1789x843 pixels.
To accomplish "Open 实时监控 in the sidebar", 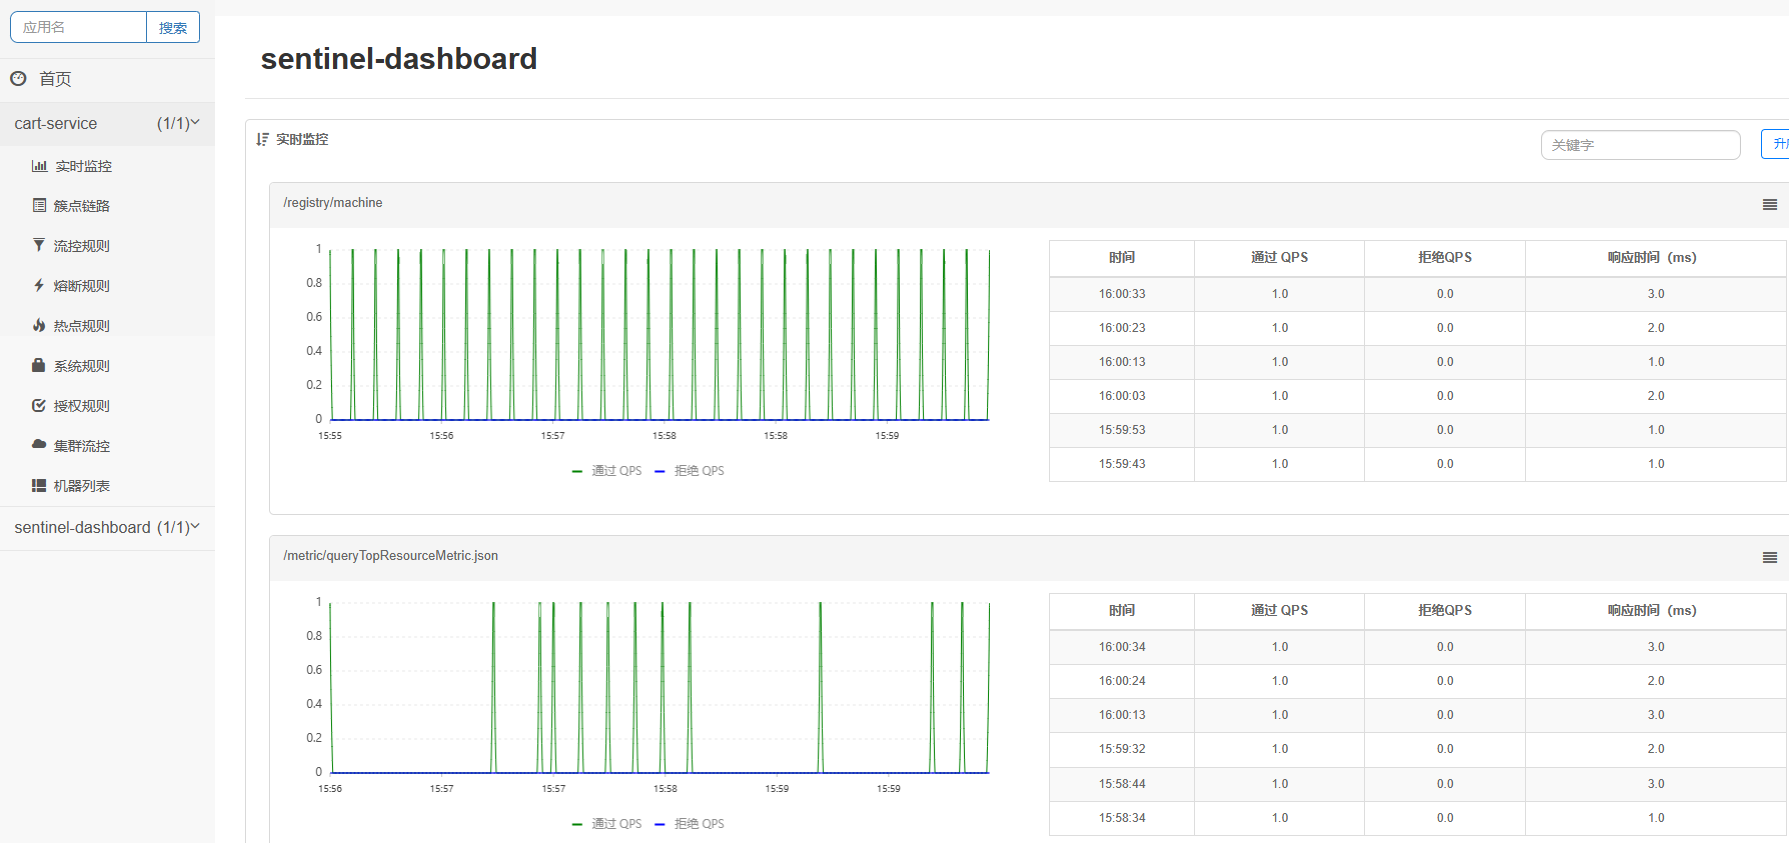I will coord(83,166).
